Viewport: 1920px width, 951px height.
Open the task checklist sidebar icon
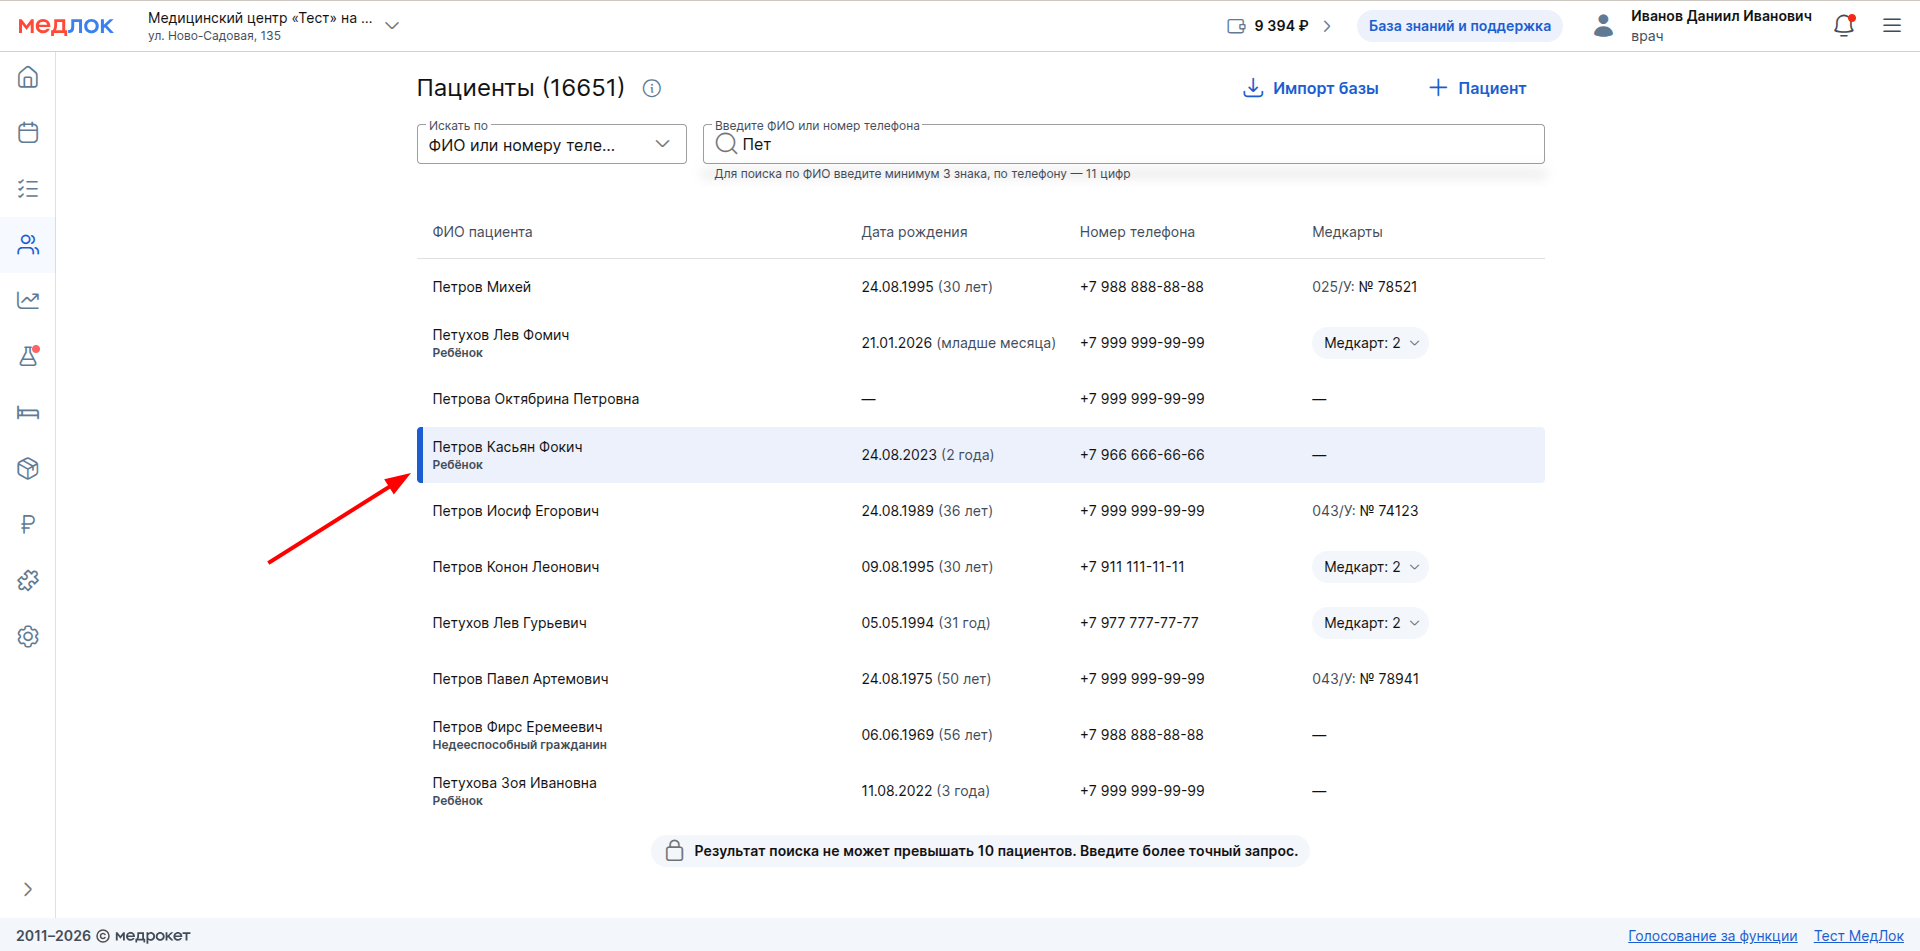[x=28, y=189]
